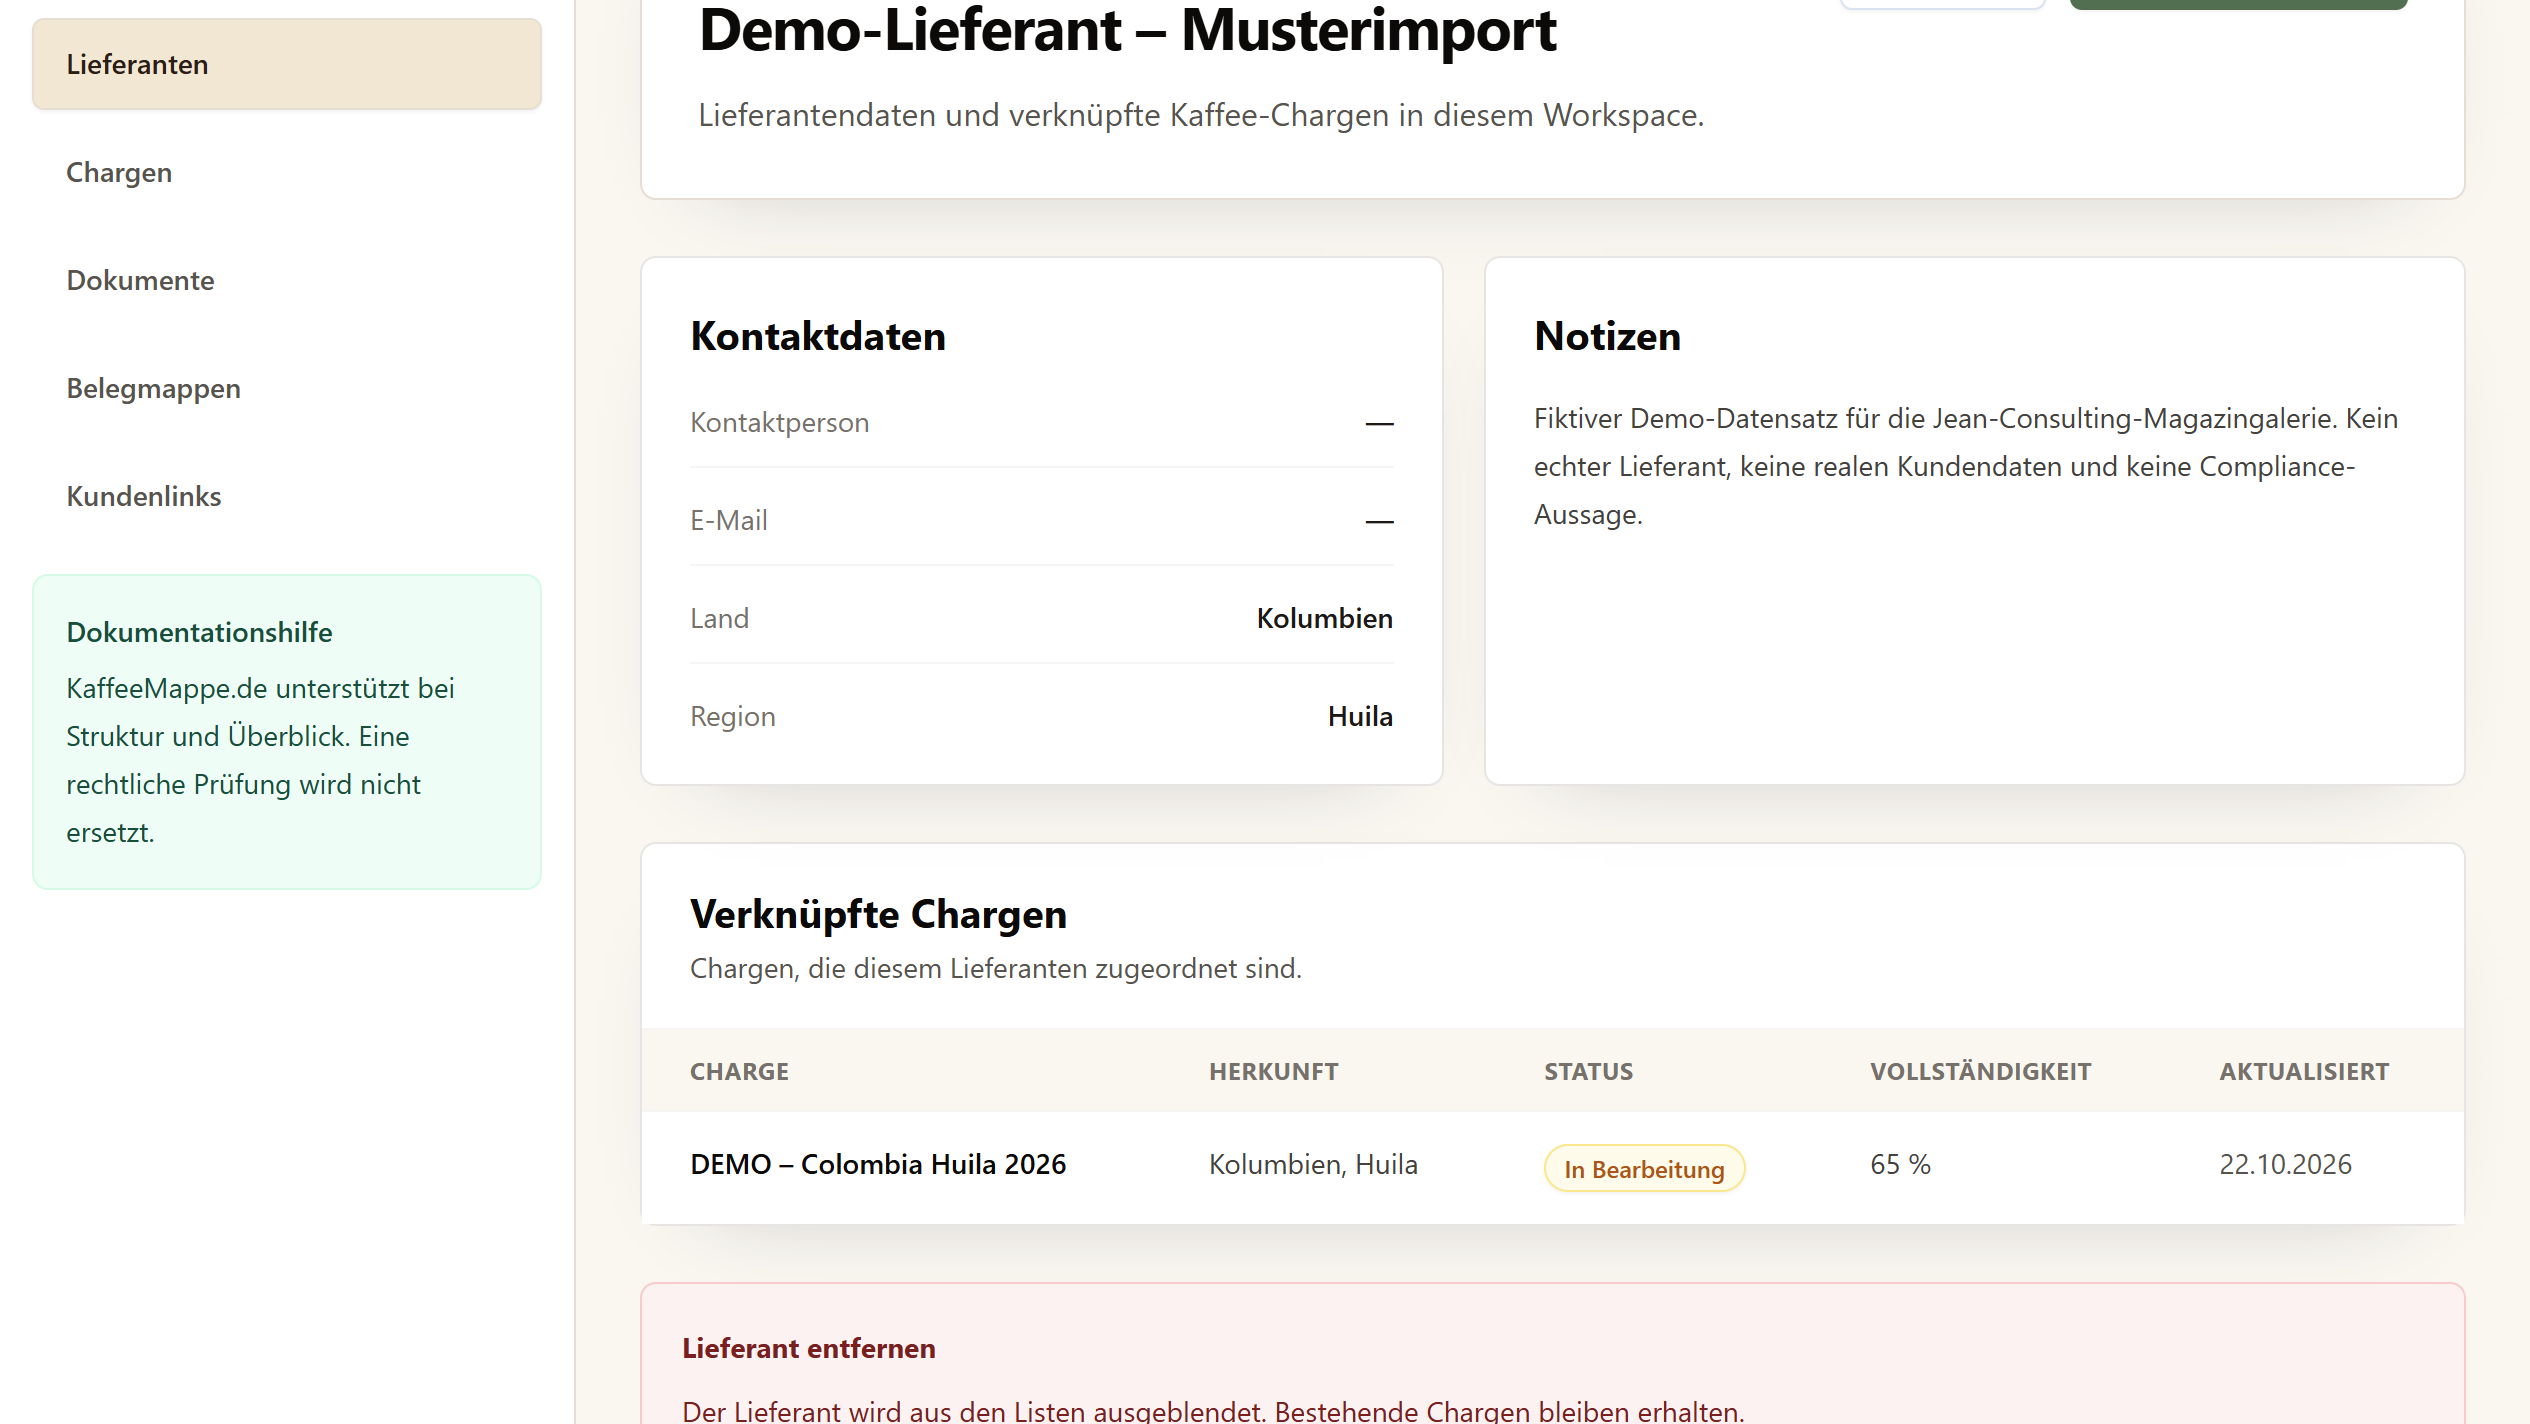
Task: Click the Demo-Lieferant – Musterimport page title
Action: (1127, 30)
